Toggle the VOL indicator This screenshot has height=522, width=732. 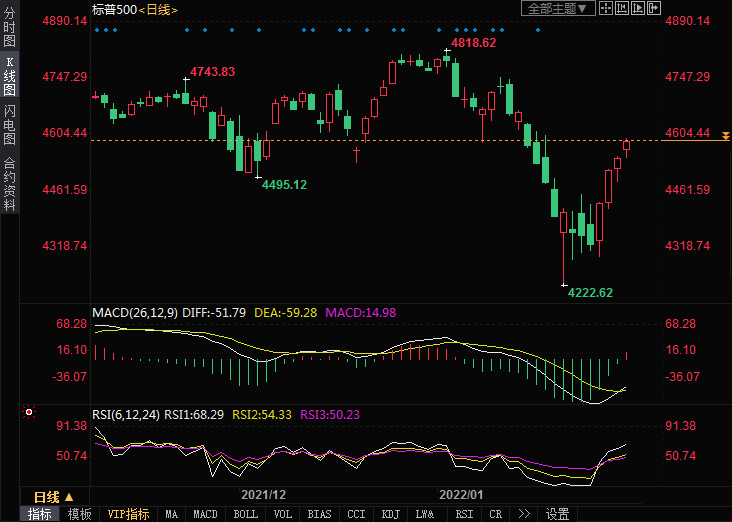coord(283,514)
